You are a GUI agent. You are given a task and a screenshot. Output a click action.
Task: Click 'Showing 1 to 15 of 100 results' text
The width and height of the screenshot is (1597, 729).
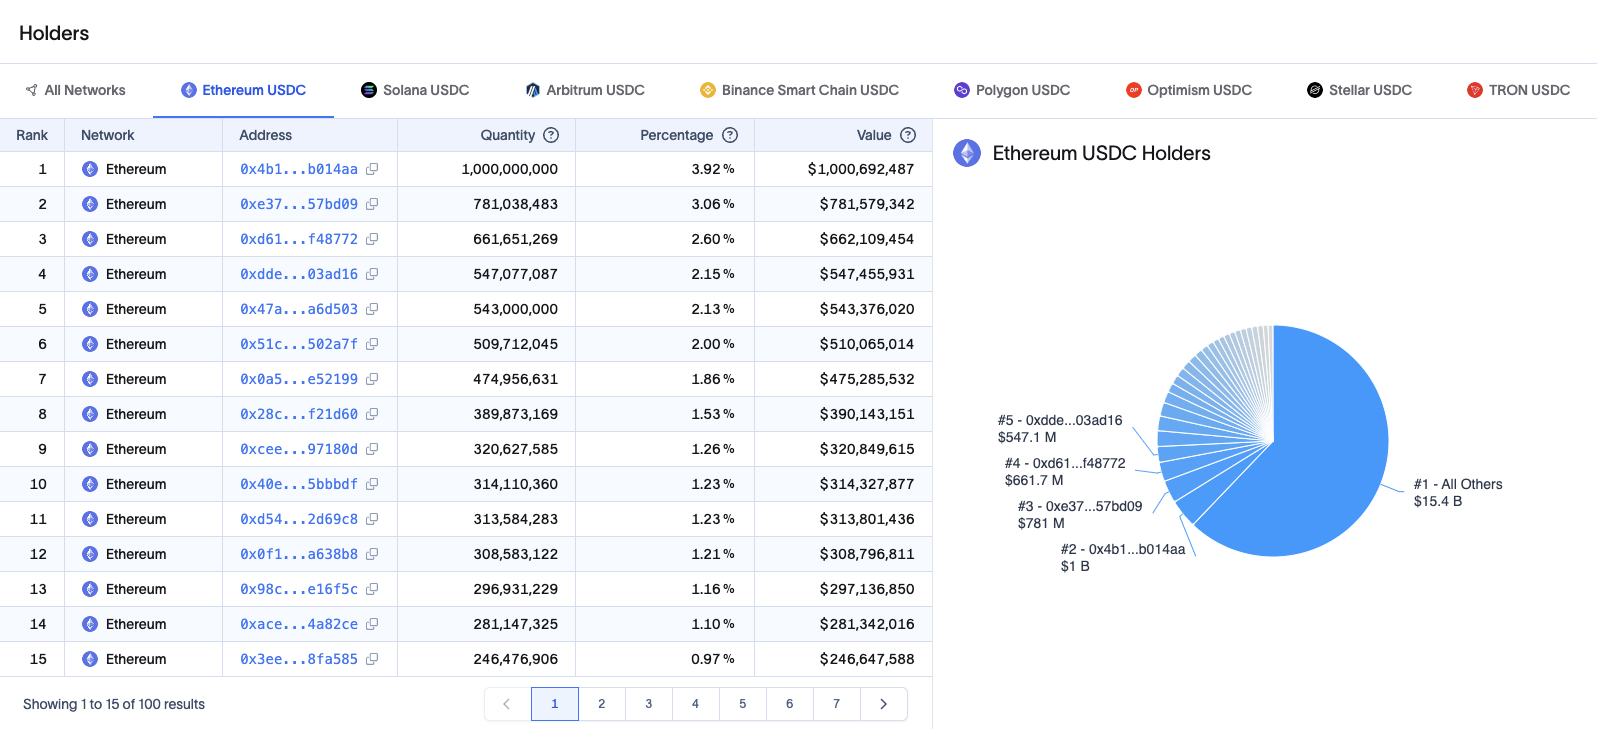pos(114,704)
